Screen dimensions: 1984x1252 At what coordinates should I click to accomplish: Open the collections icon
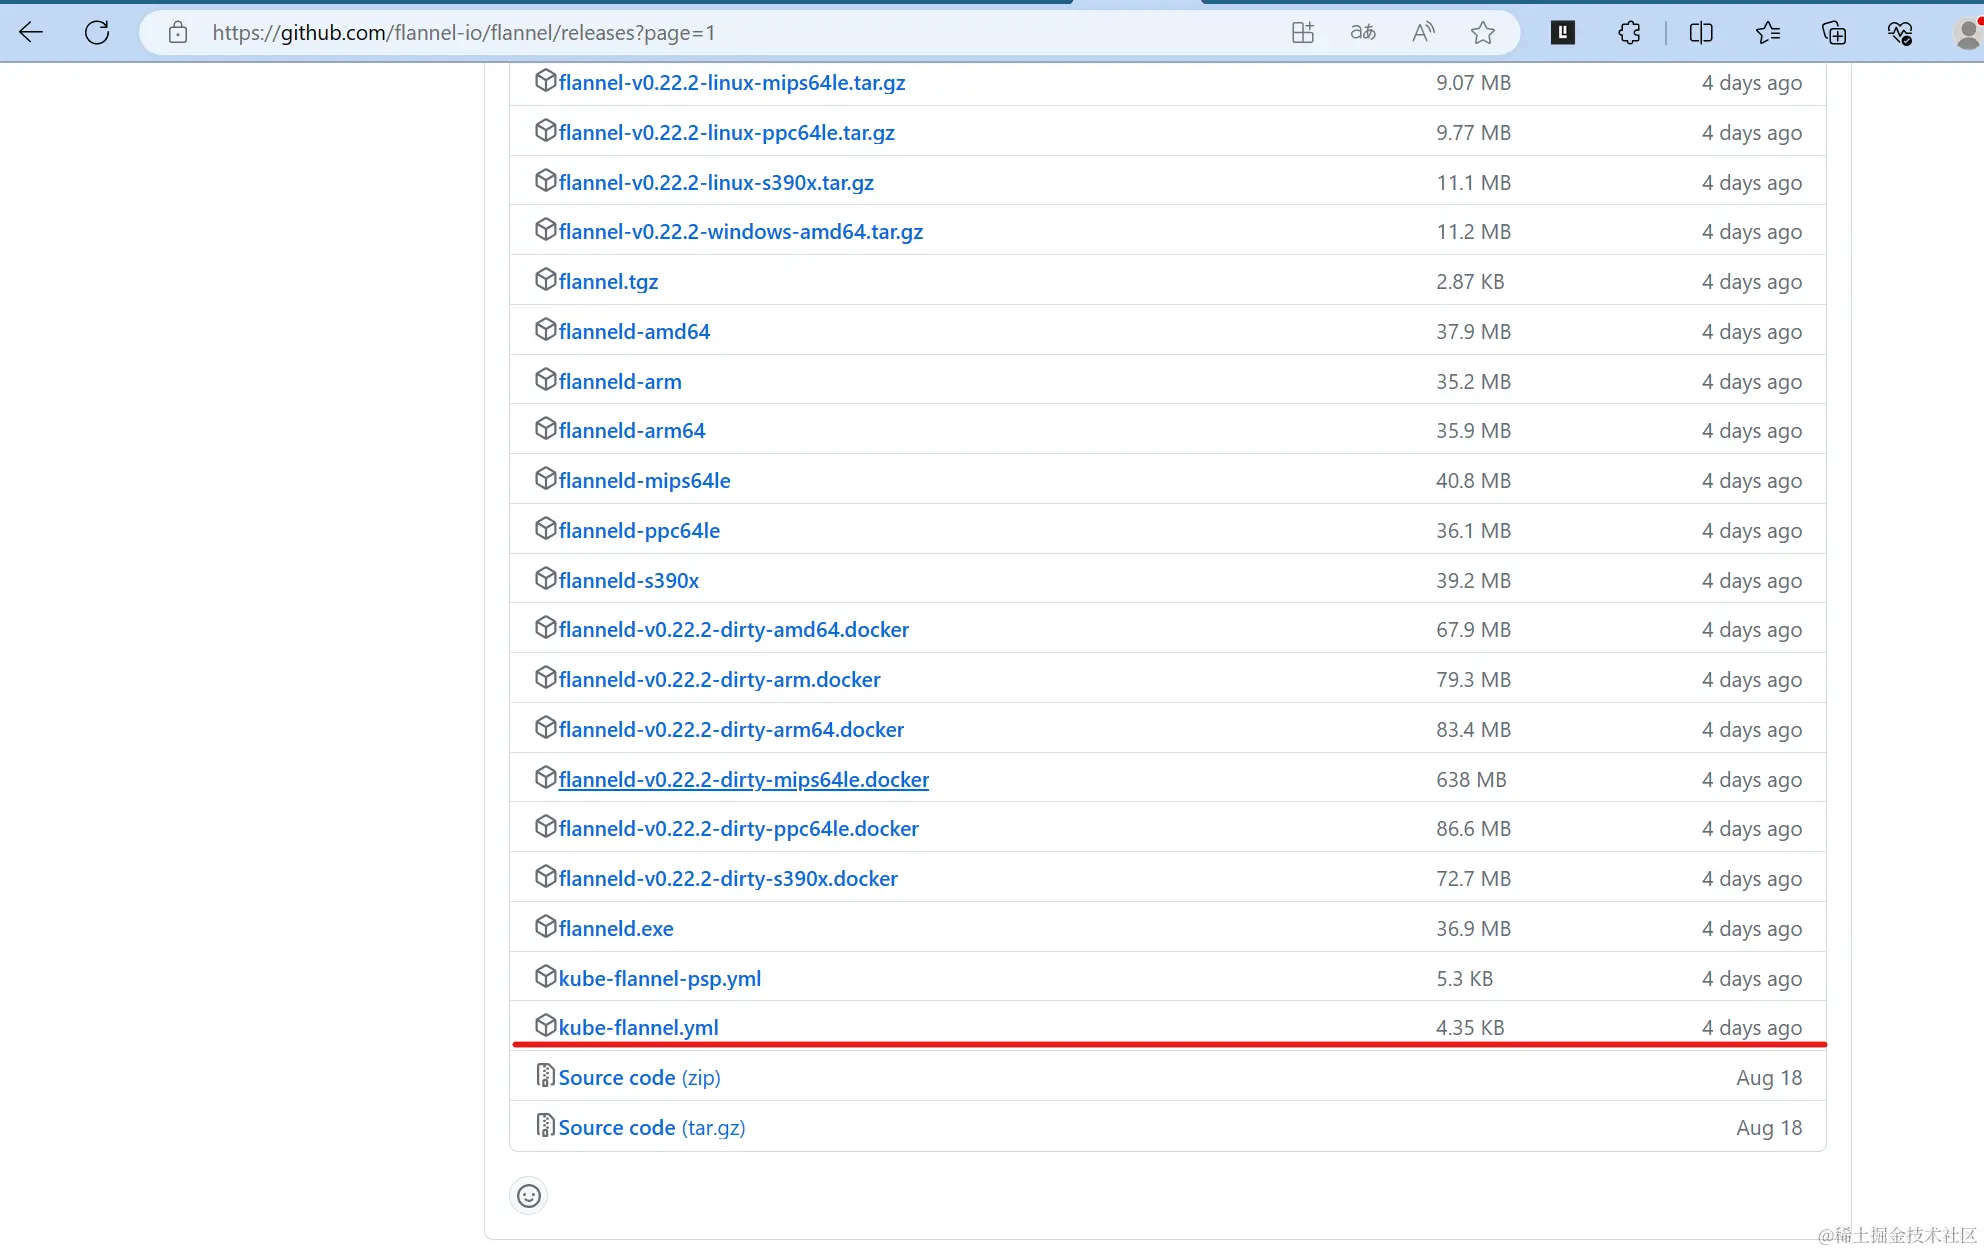[1833, 33]
